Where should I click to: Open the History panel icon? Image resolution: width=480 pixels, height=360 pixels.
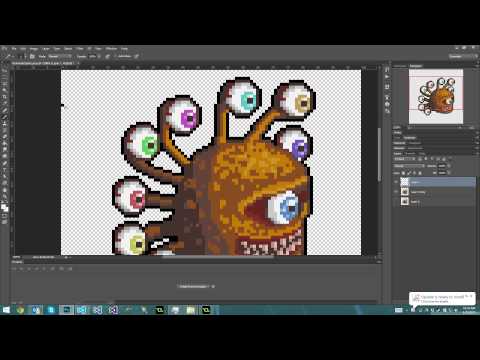pyautogui.click(x=387, y=69)
